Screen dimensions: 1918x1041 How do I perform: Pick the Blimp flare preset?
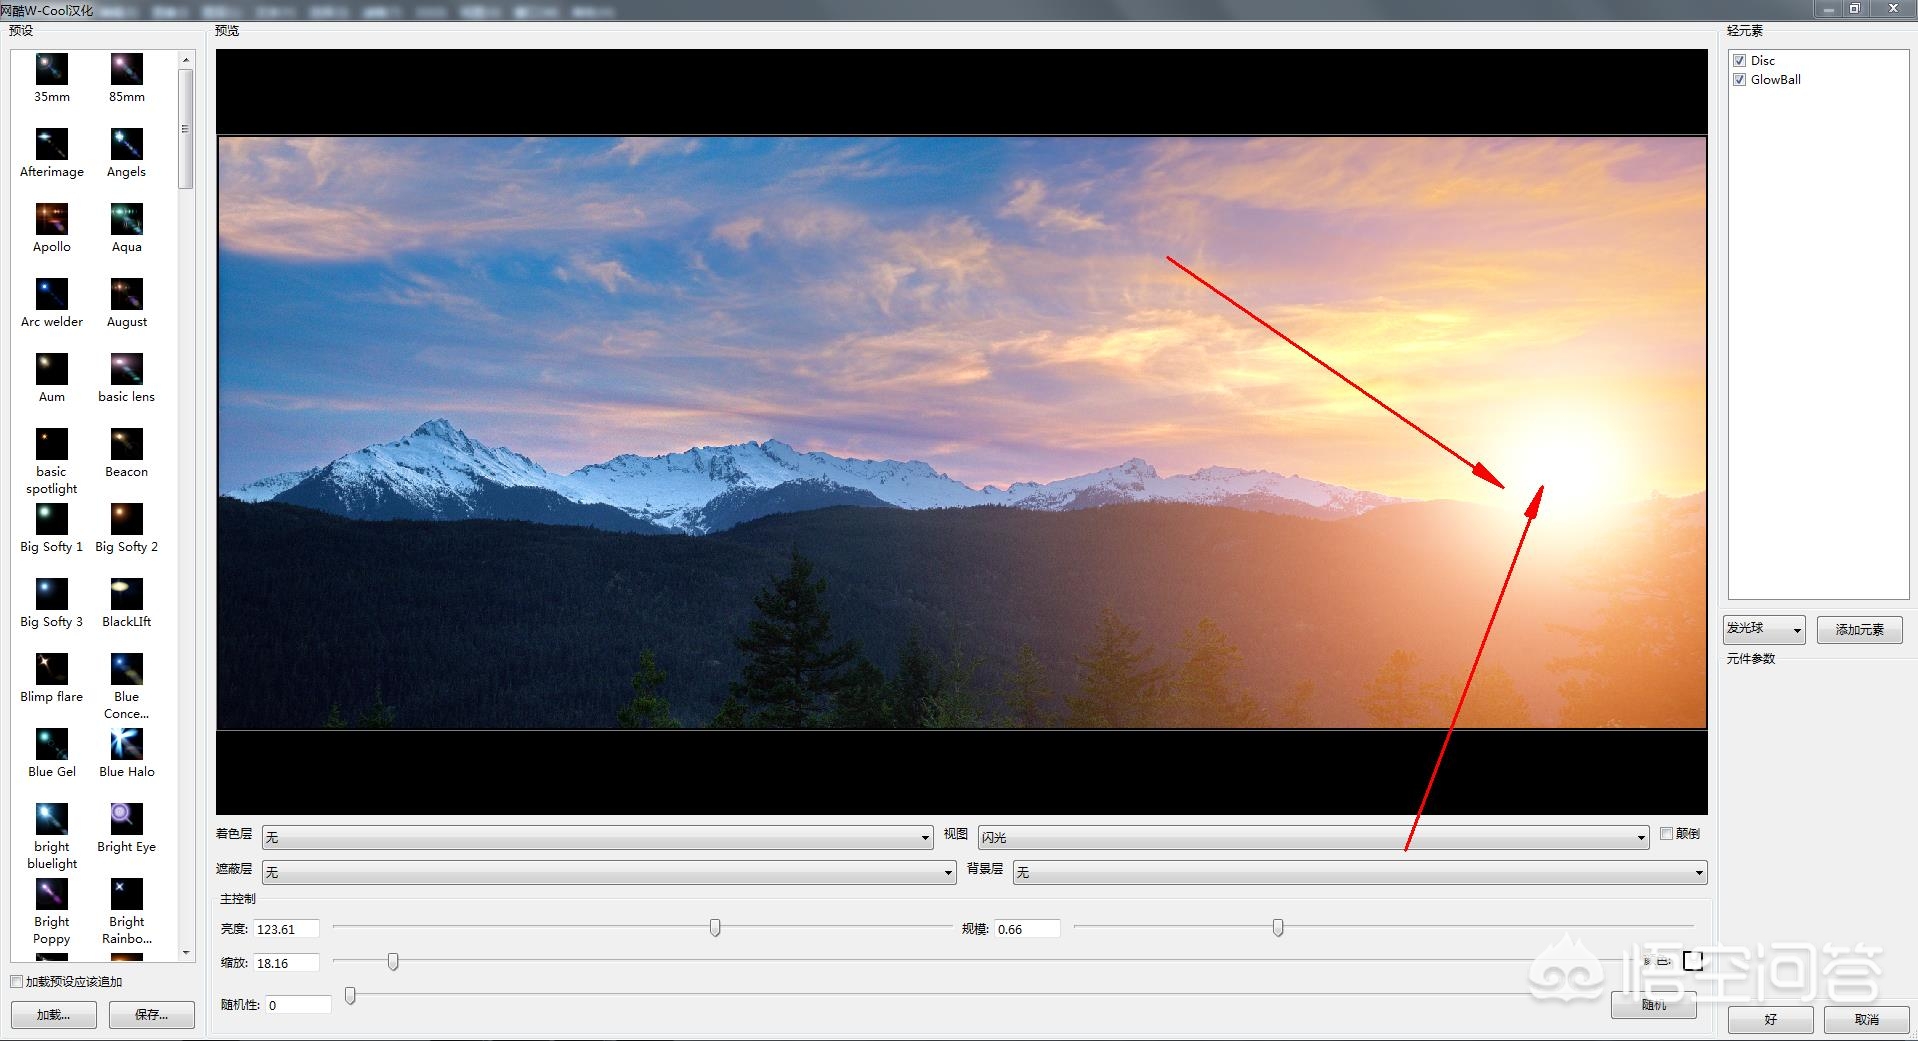[52, 670]
